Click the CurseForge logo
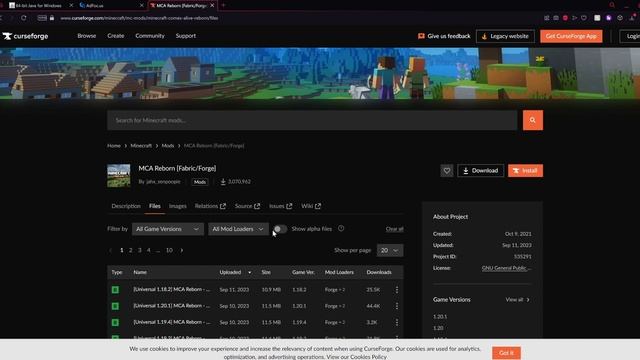 25,36
